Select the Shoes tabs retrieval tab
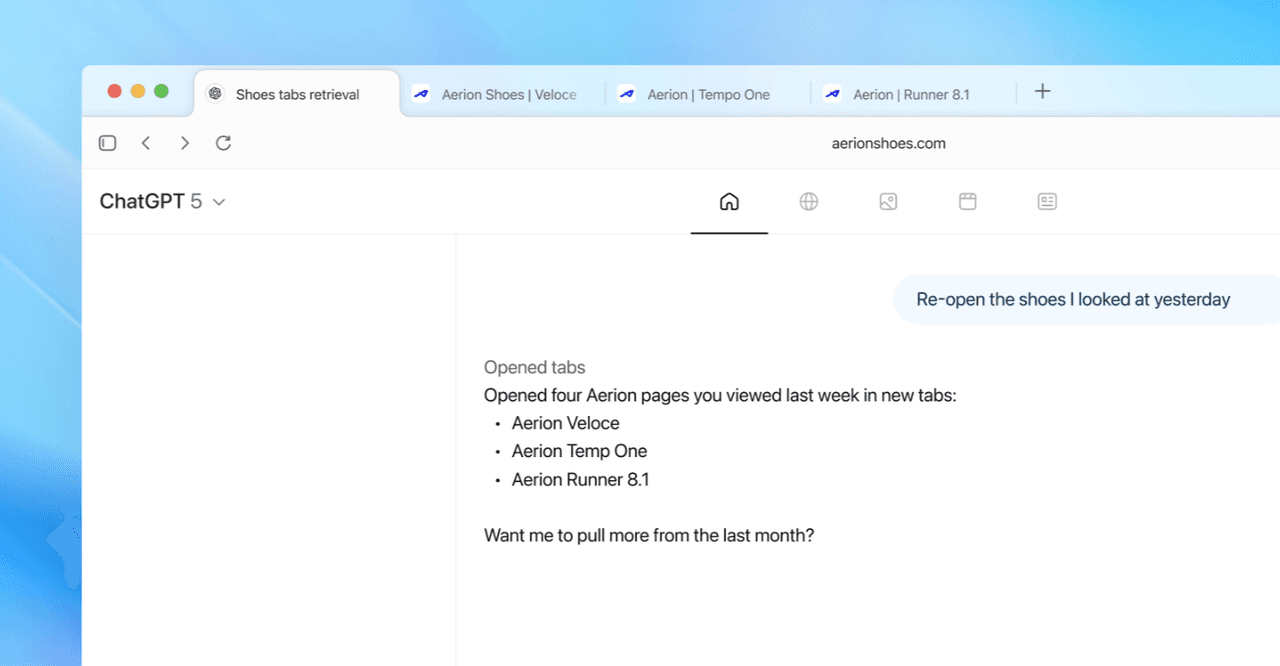Screen dimensions: 1280x666 [297, 95]
